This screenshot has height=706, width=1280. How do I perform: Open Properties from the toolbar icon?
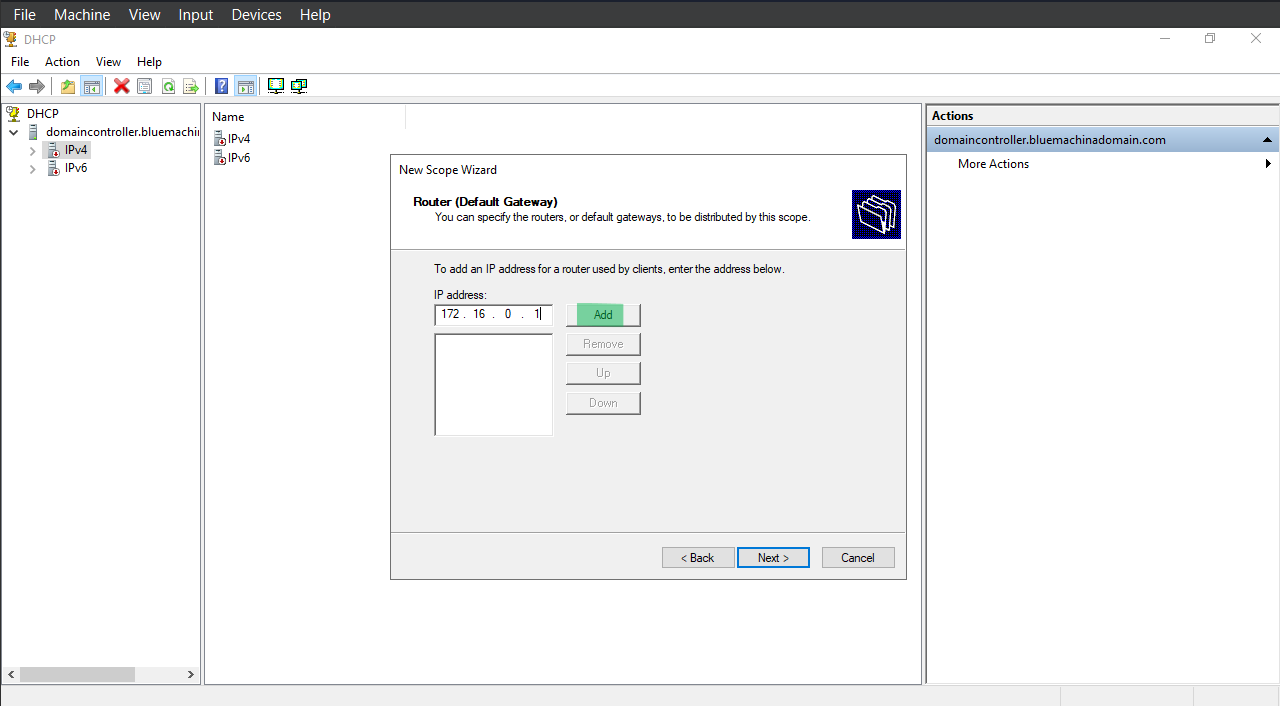tap(144, 86)
